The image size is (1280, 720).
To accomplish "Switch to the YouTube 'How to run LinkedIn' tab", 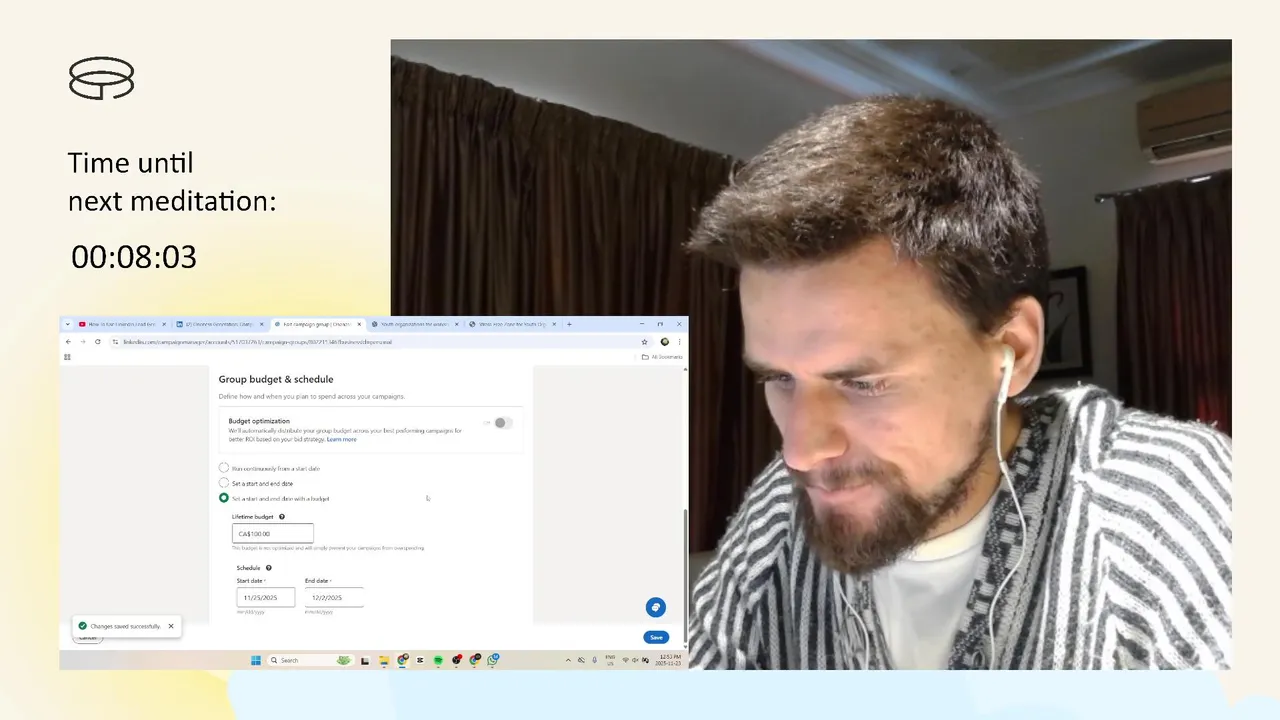I will tap(120, 324).
